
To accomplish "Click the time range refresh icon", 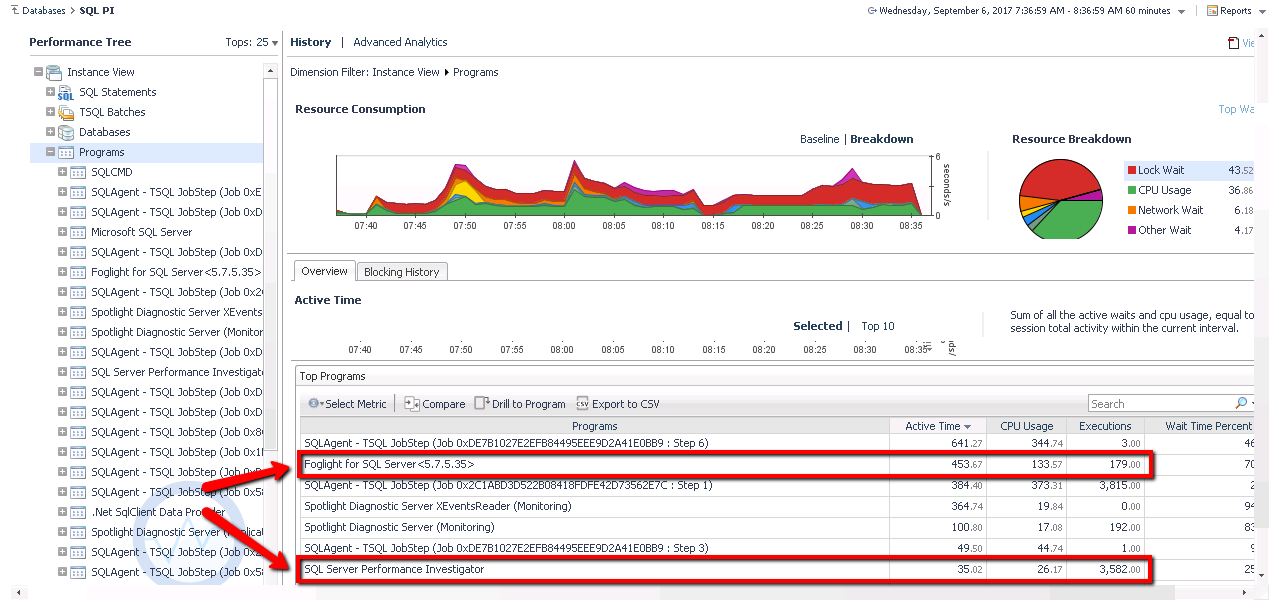I will pos(872,10).
